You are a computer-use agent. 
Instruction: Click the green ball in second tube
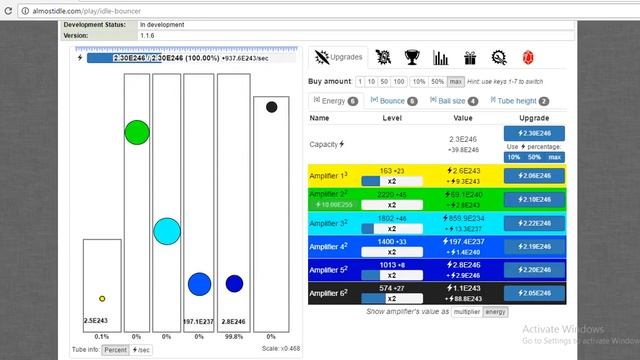click(x=137, y=132)
